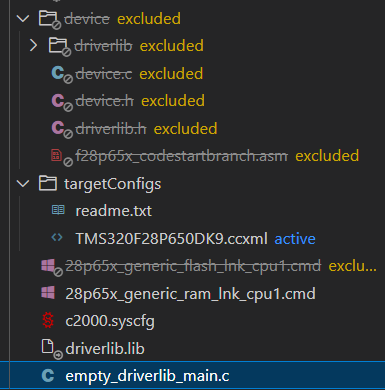Select the device.h file
Image resolution: width=385 pixels, height=390 pixels.
(x=105, y=101)
